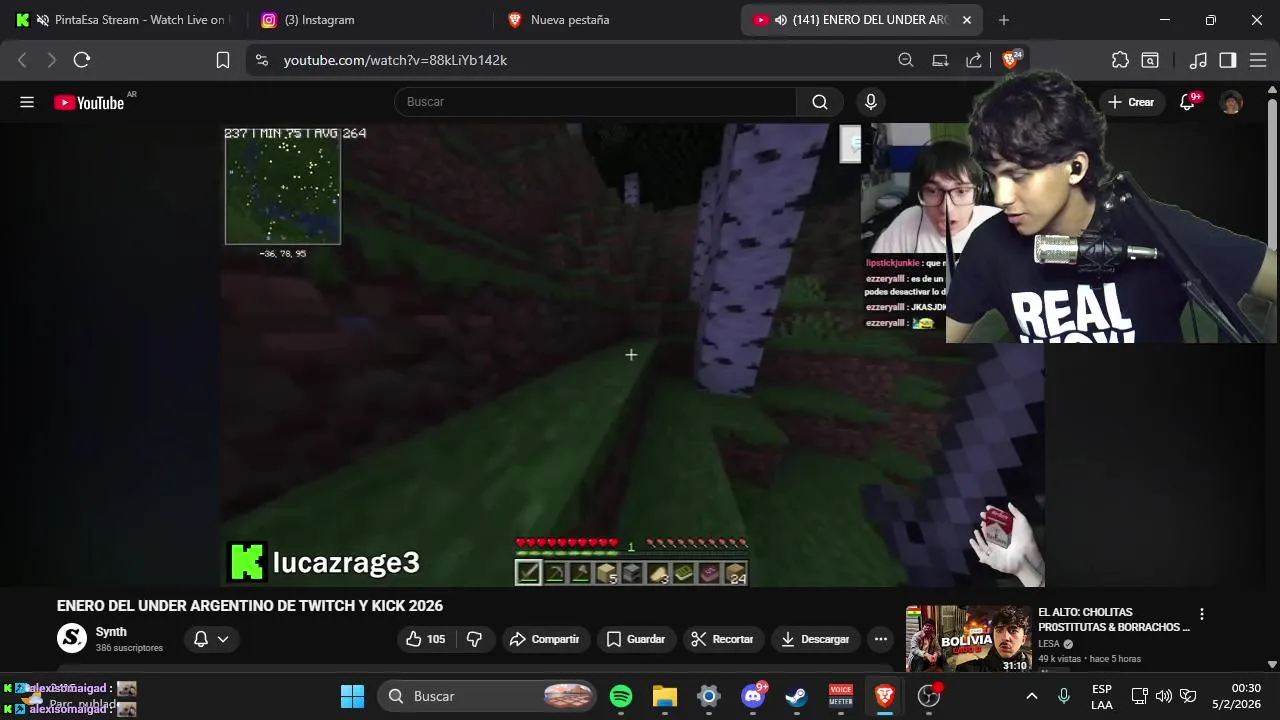Viewport: 1280px width, 720px height.
Task: Open the volume control in tray
Action: 1163,696
